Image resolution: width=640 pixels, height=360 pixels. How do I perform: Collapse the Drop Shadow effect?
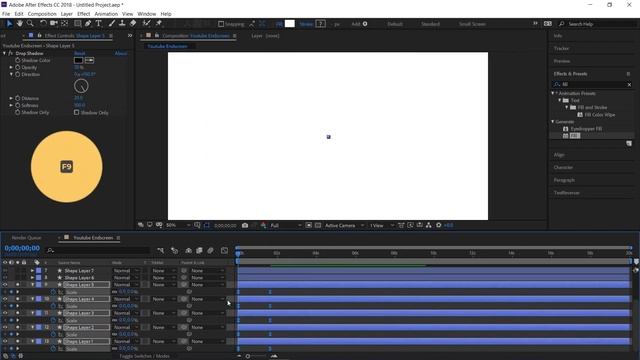(4, 53)
